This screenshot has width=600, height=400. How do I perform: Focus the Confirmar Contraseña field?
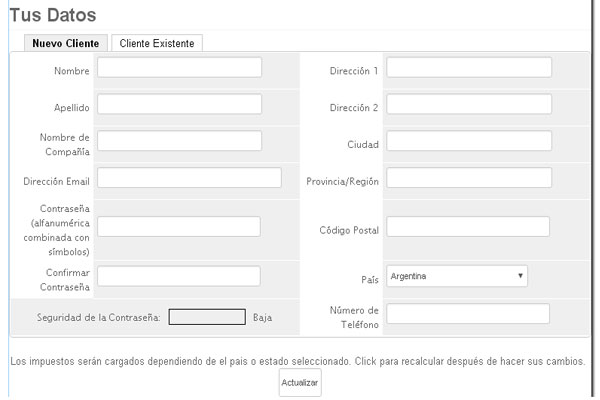coord(179,276)
